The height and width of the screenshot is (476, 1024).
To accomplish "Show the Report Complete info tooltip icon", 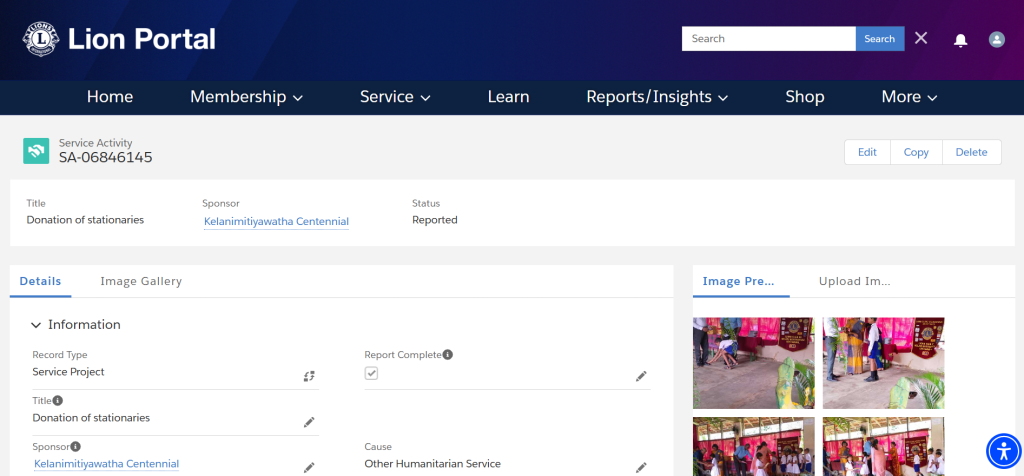I will (447, 355).
